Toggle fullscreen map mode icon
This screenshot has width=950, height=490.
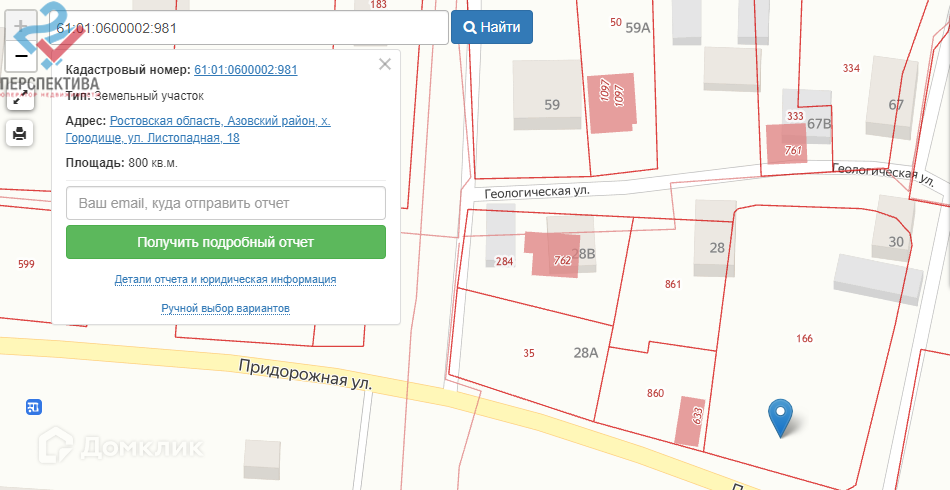[x=21, y=98]
